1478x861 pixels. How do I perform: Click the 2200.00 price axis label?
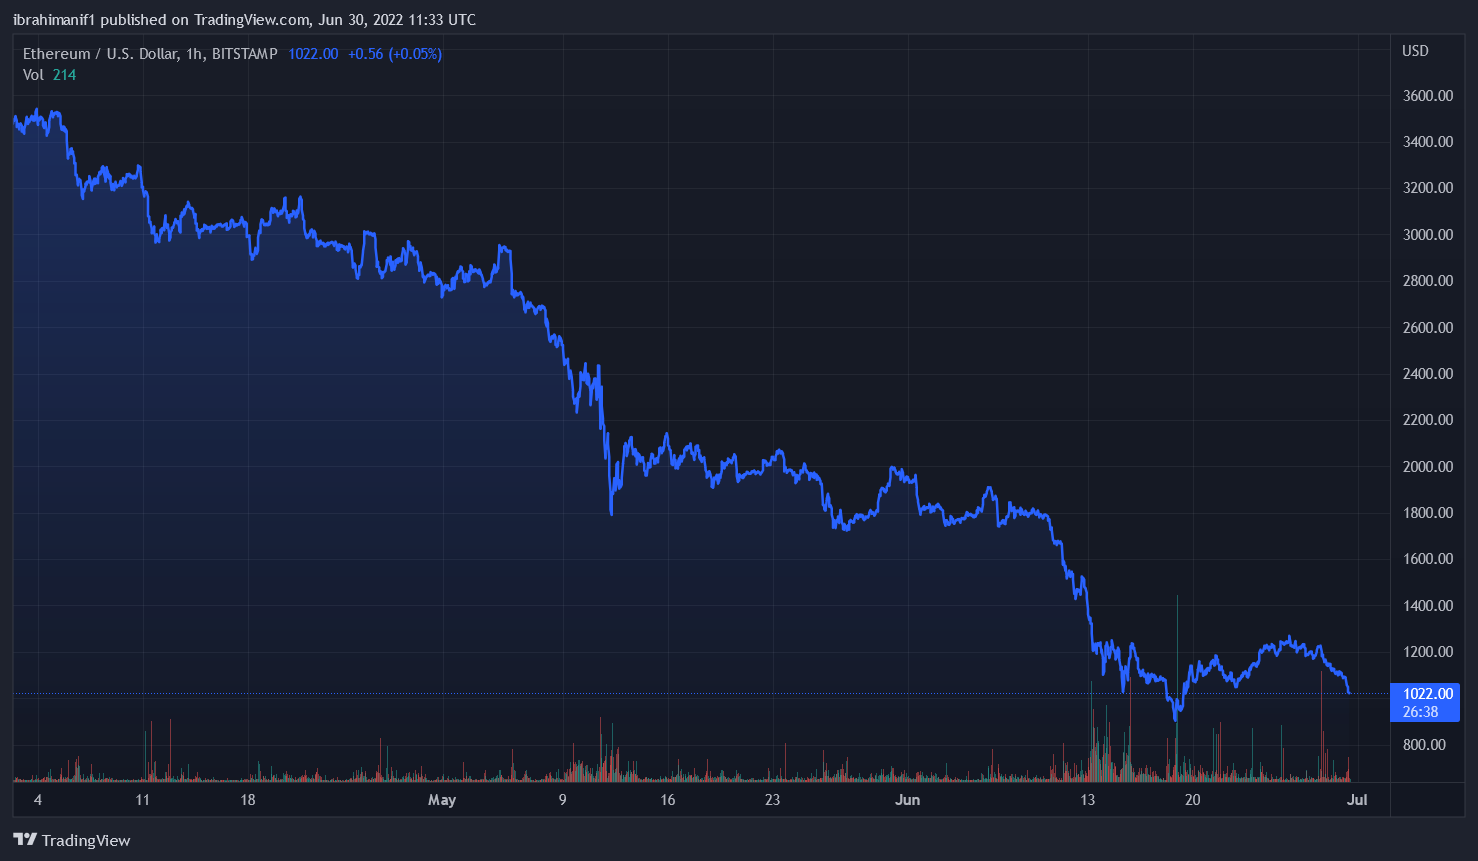tap(1428, 420)
